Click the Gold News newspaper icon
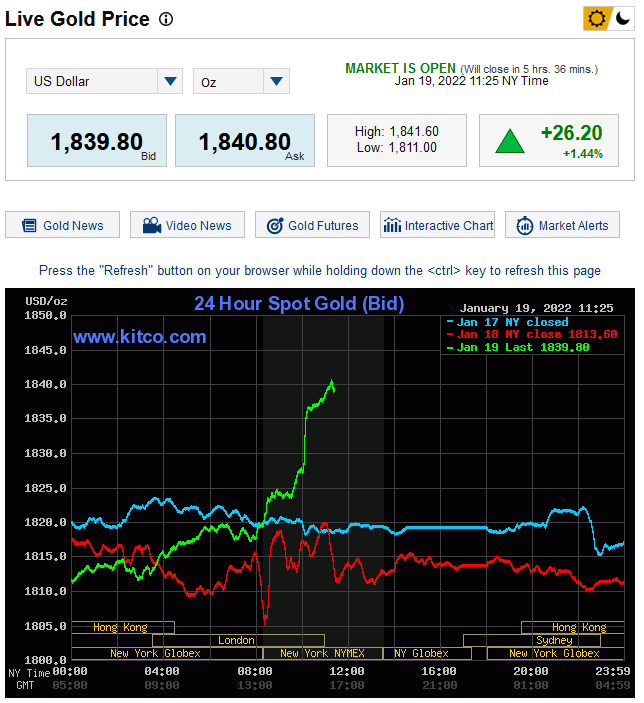644x703 pixels. pyautogui.click(x=29, y=226)
